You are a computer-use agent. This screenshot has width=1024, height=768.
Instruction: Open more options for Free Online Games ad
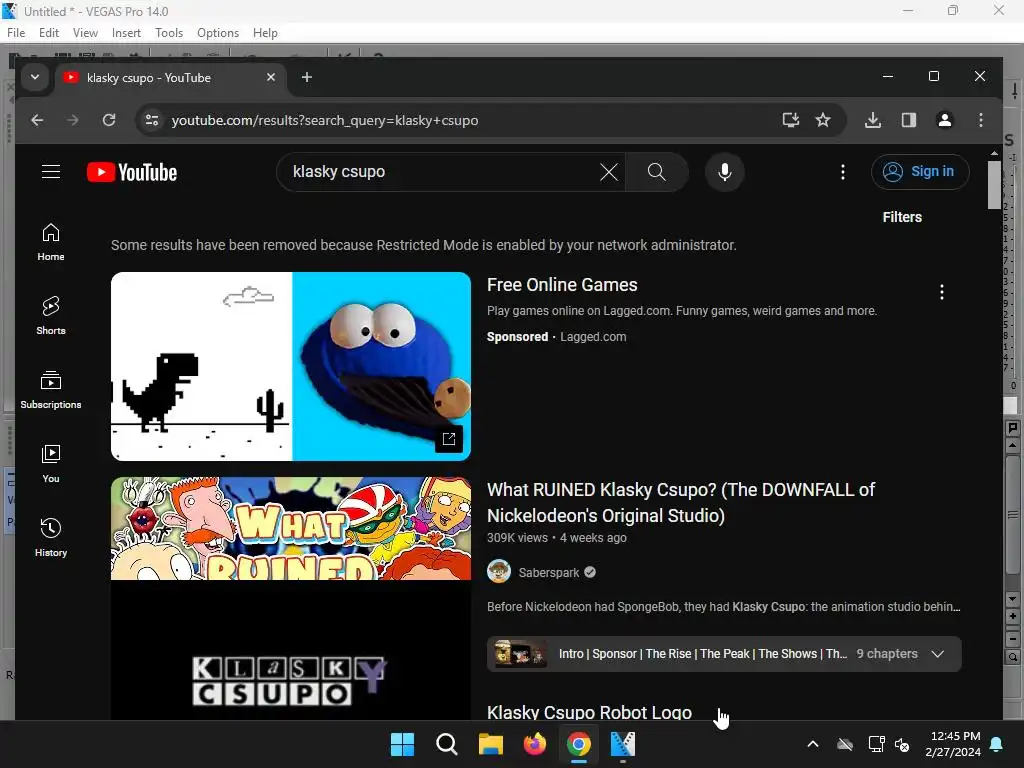coord(941,292)
